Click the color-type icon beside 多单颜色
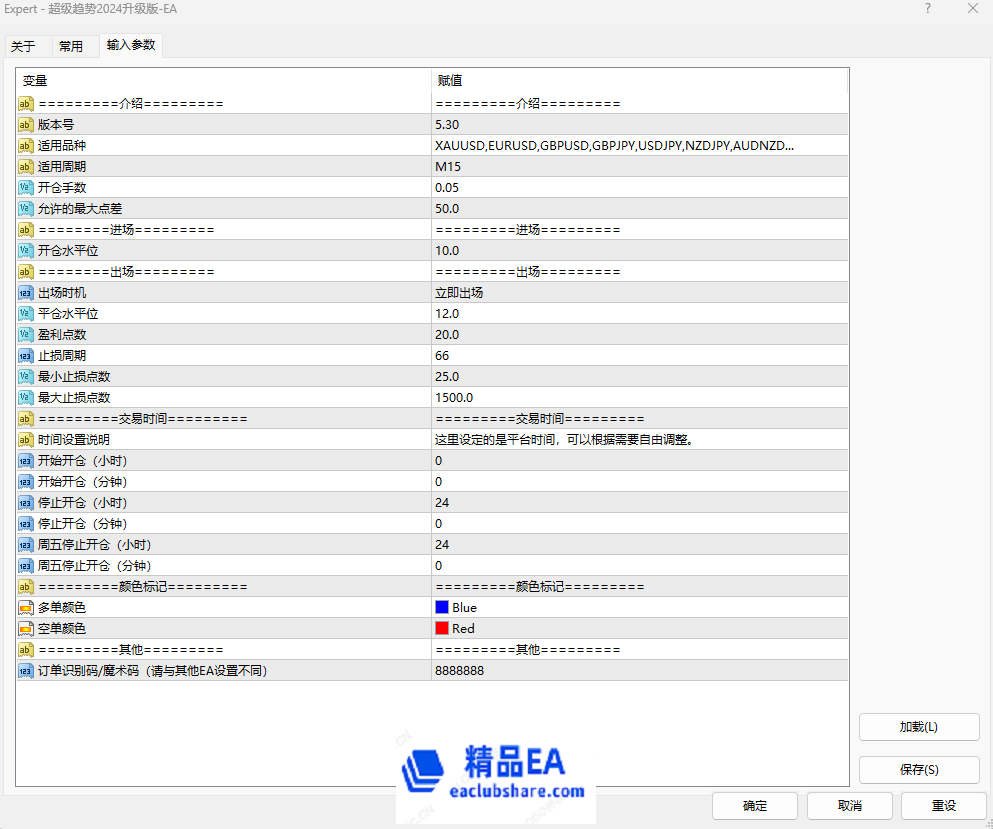Image resolution: width=993 pixels, height=829 pixels. tap(25, 607)
